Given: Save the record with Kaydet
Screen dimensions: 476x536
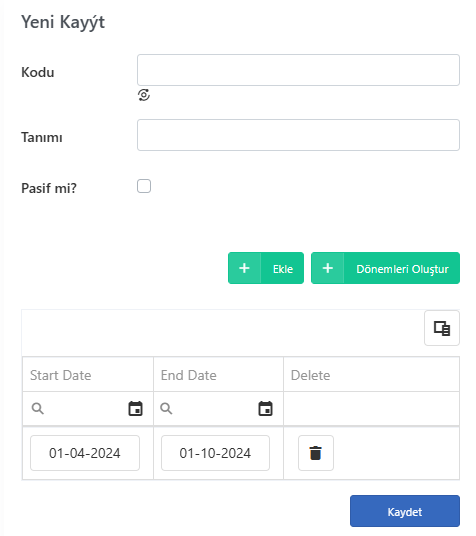Looking at the screenshot, I should tap(405, 511).
